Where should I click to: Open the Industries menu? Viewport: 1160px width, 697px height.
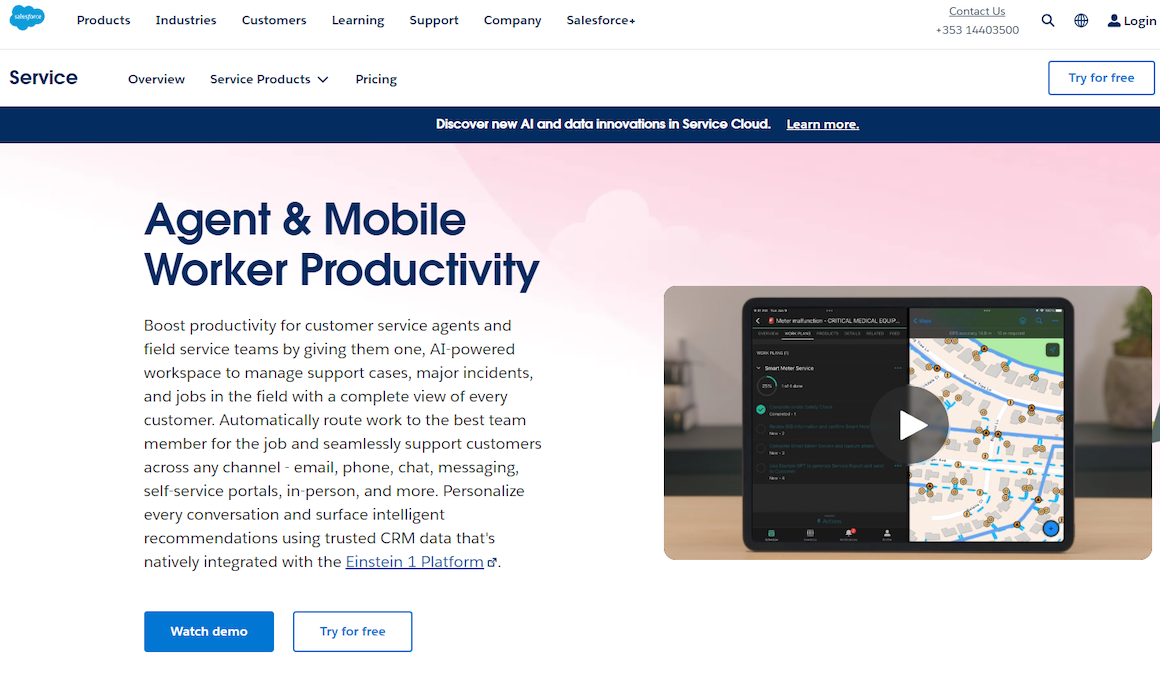click(186, 20)
